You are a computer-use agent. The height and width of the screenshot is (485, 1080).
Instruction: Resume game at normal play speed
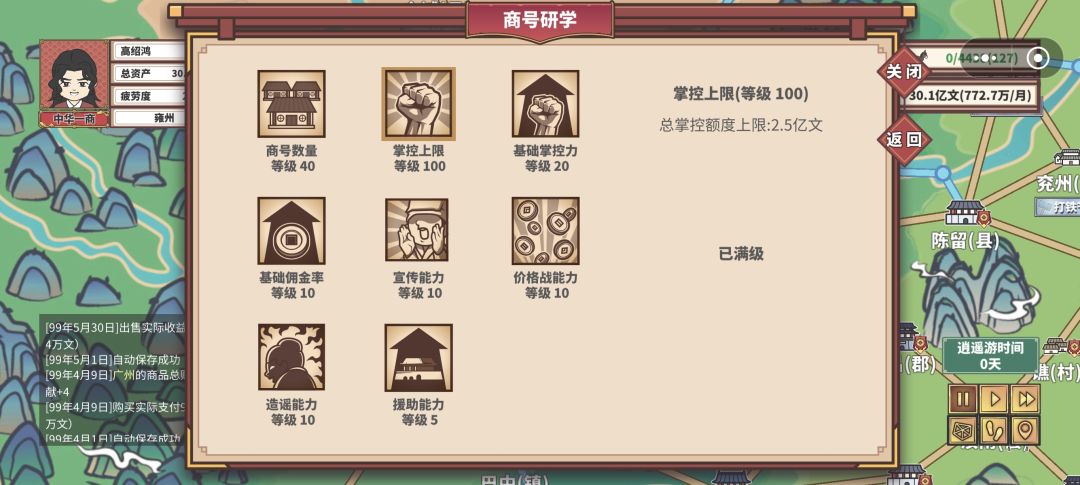pyautogui.click(x=995, y=399)
